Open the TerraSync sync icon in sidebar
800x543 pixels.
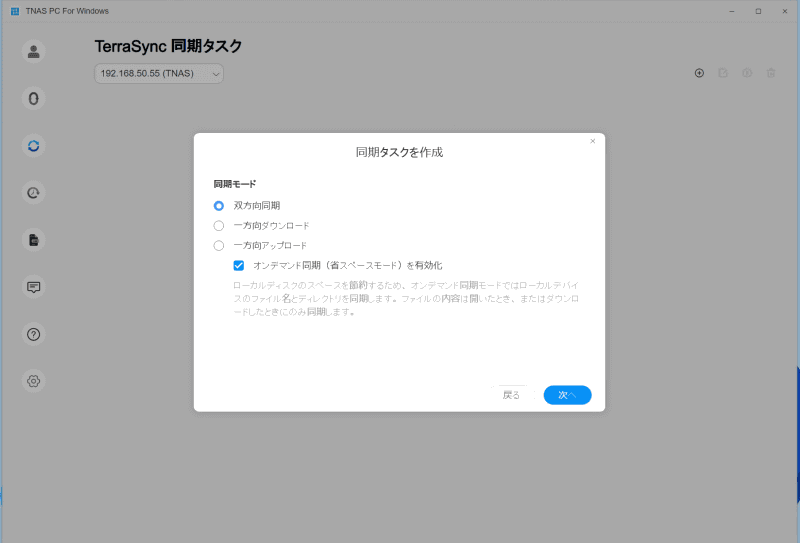click(x=34, y=146)
